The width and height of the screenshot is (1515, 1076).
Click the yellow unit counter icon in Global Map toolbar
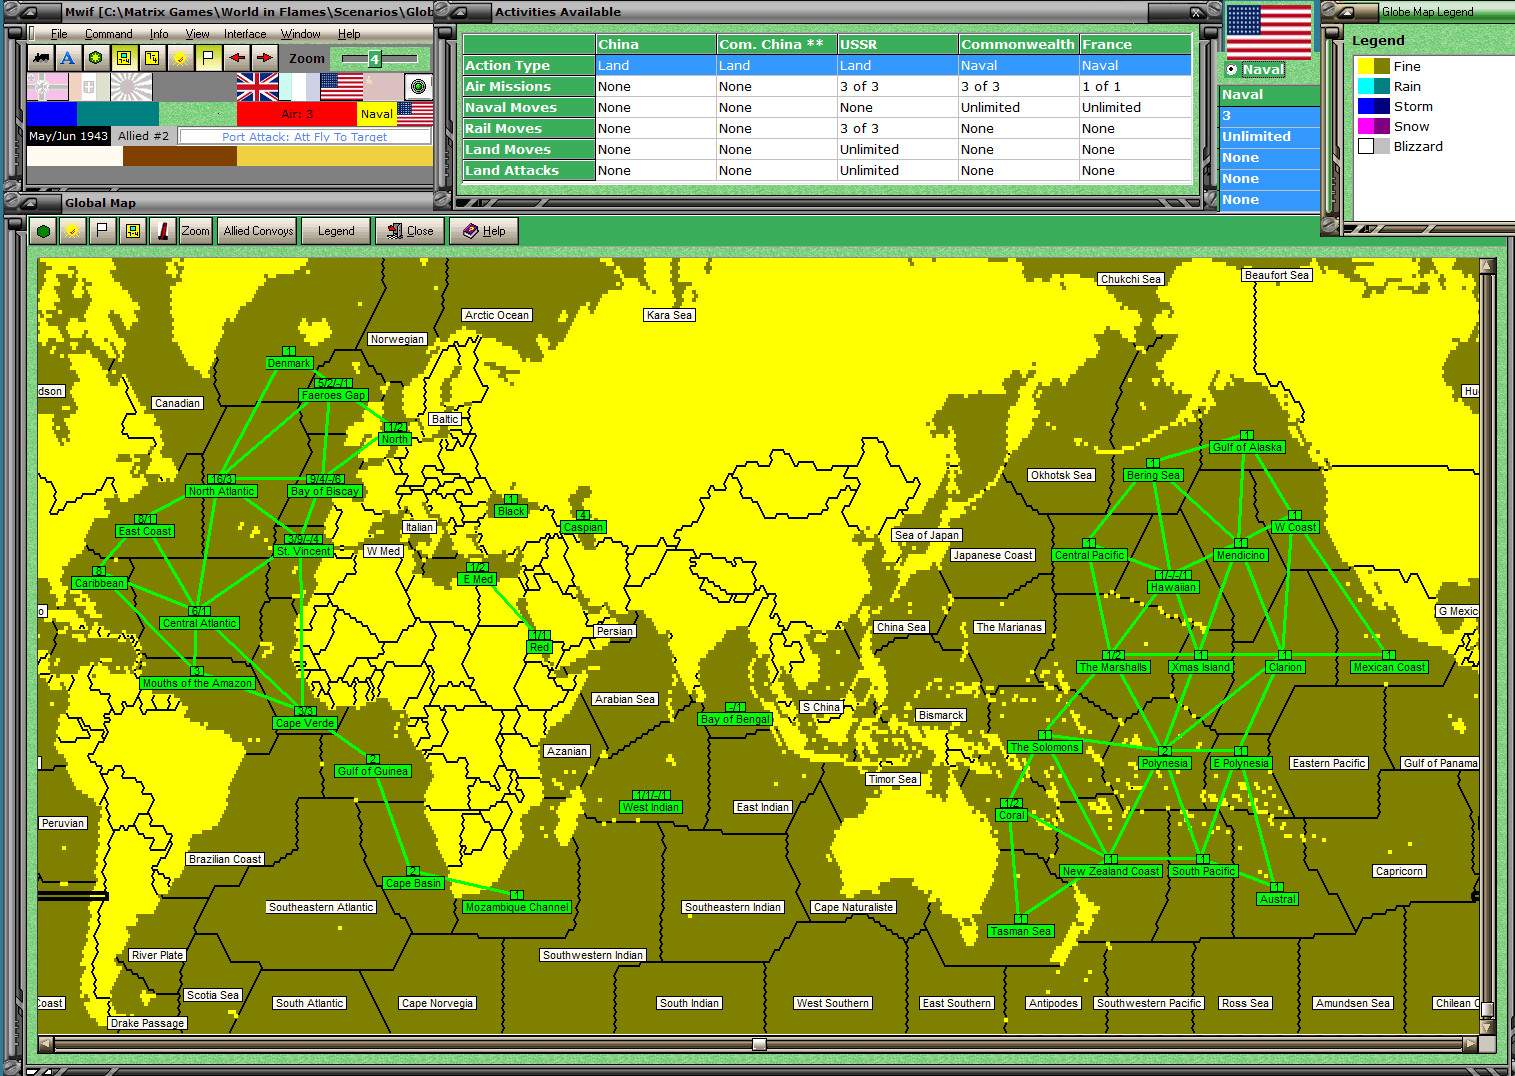[x=132, y=231]
